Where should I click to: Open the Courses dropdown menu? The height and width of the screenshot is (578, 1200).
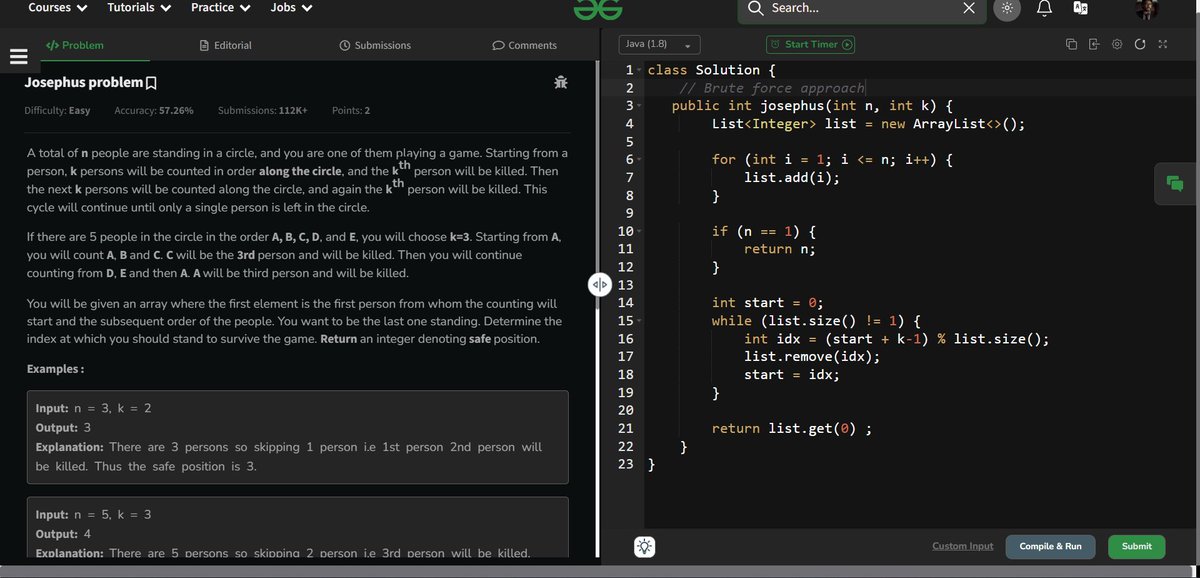pos(57,8)
